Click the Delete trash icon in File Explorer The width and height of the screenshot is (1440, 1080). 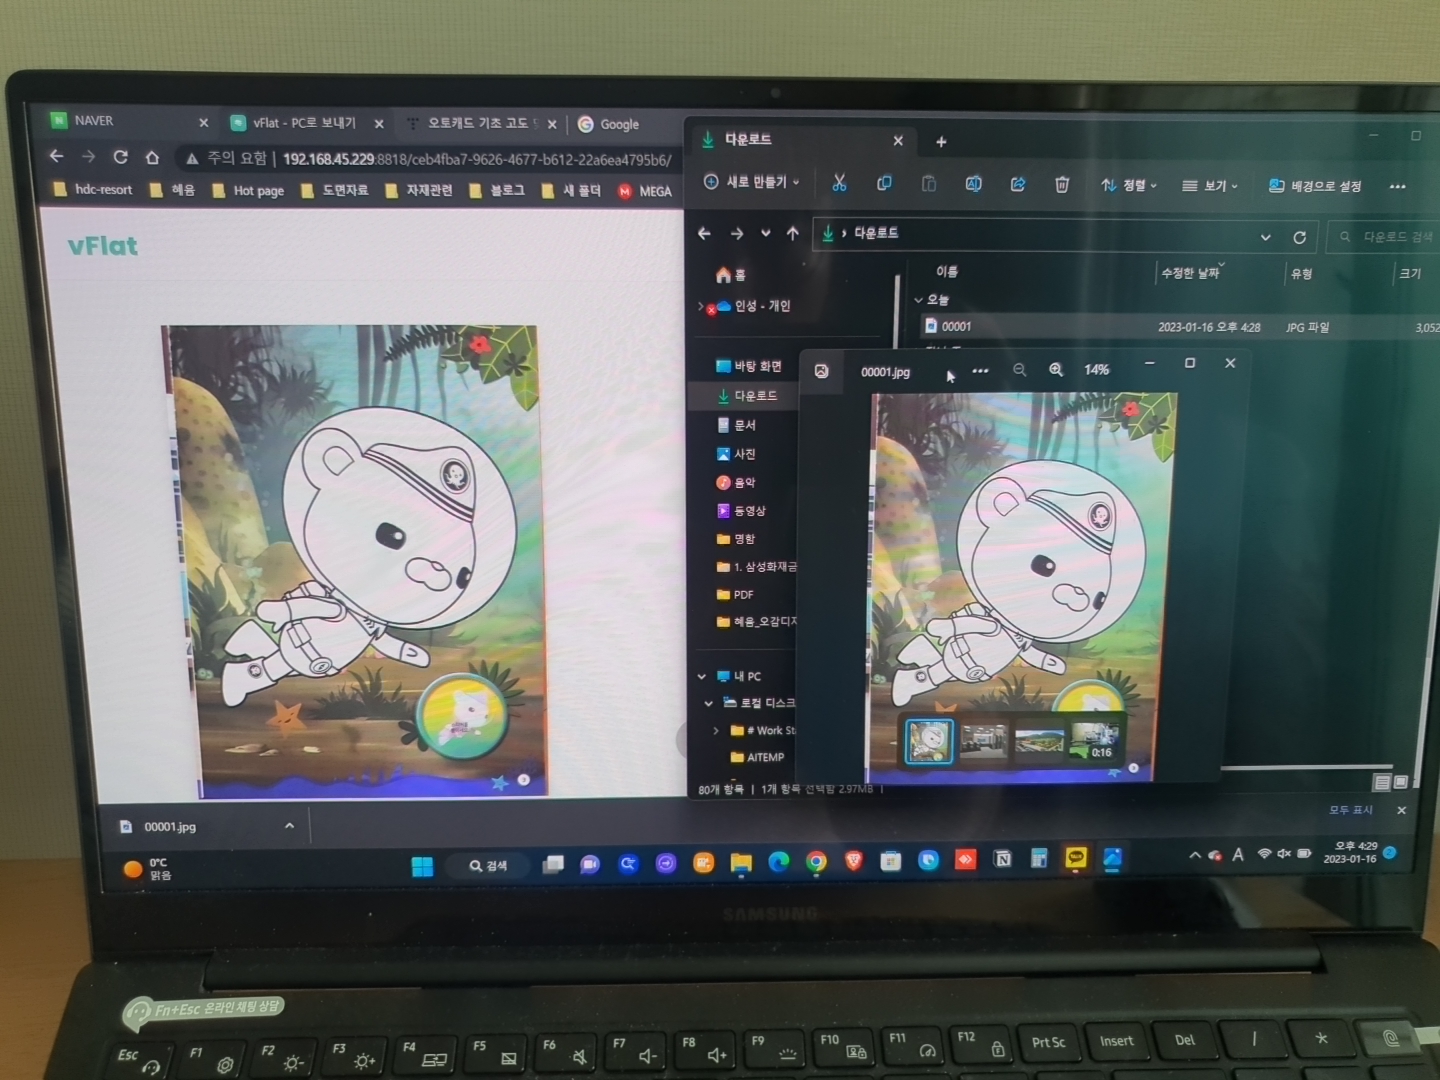[1062, 184]
